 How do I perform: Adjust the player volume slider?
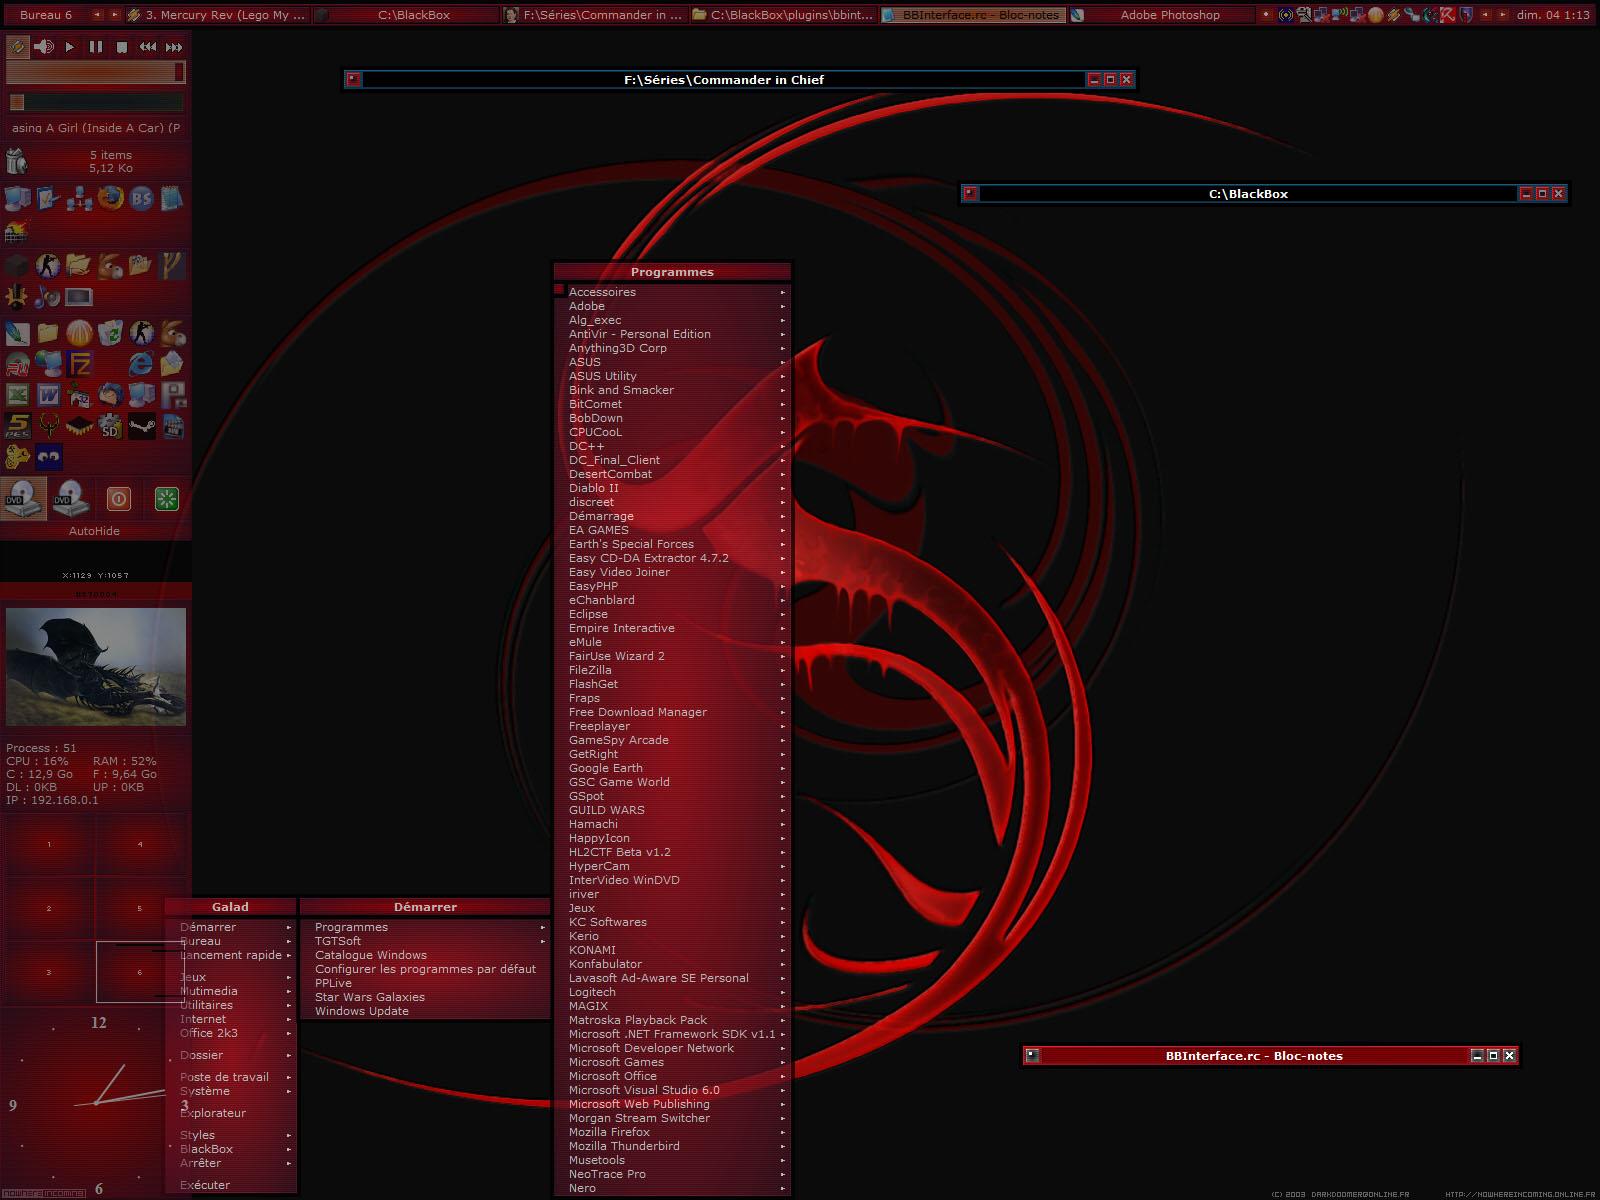(x=96, y=72)
